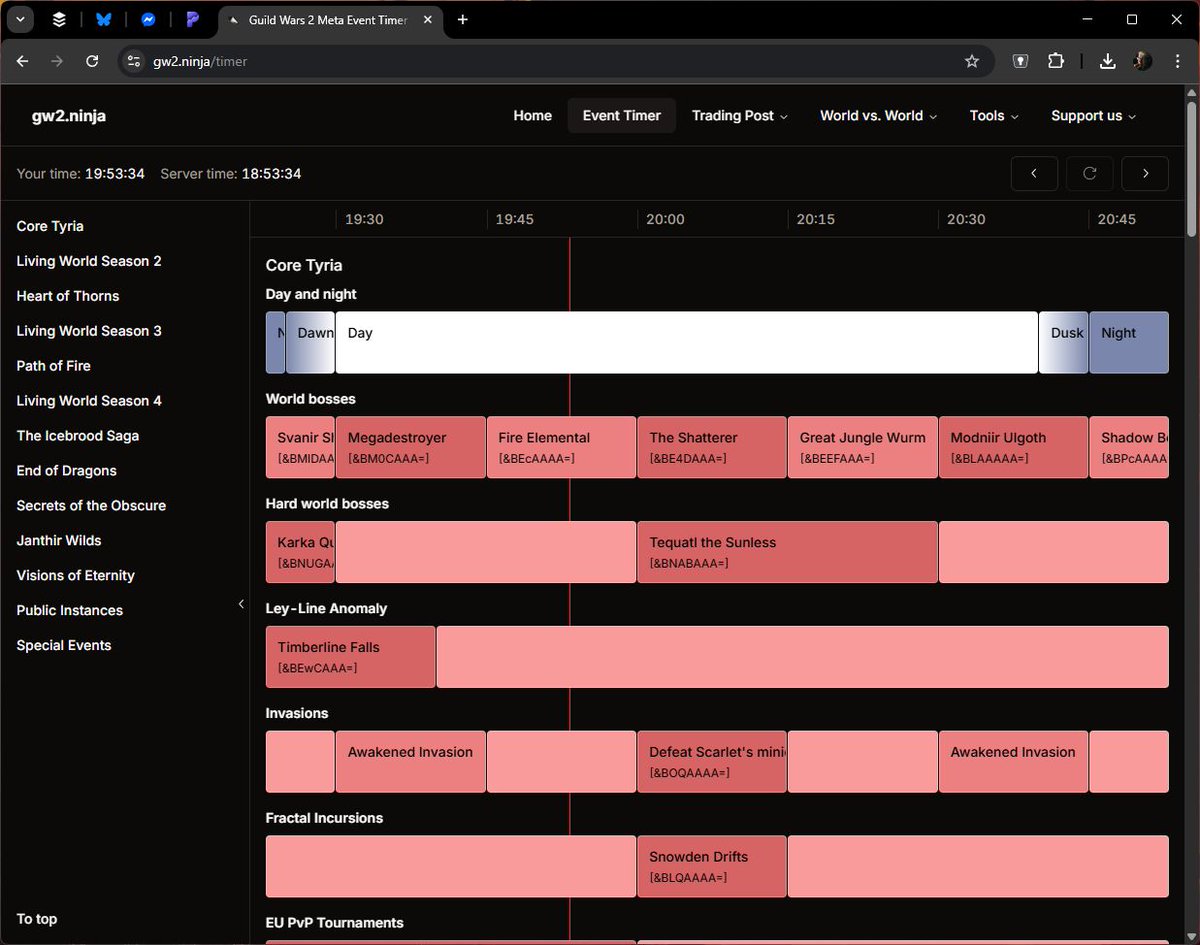Click the 20:00 time marker
1200x945 pixels.
pyautogui.click(x=665, y=219)
